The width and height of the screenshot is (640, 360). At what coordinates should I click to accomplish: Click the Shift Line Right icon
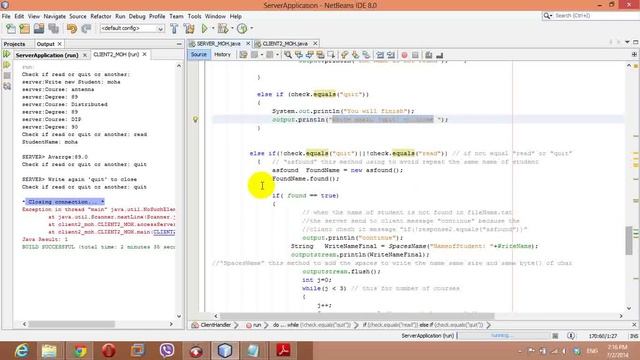[x=391, y=55]
